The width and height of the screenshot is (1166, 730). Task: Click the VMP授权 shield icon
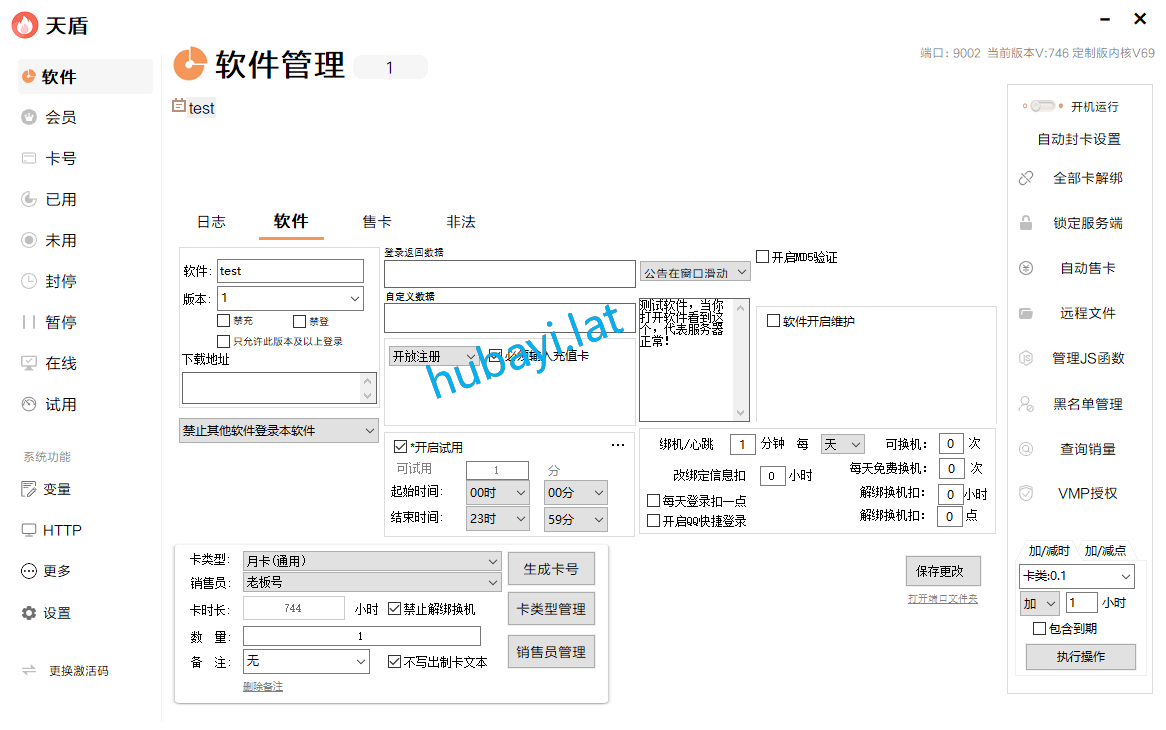tap(1026, 493)
